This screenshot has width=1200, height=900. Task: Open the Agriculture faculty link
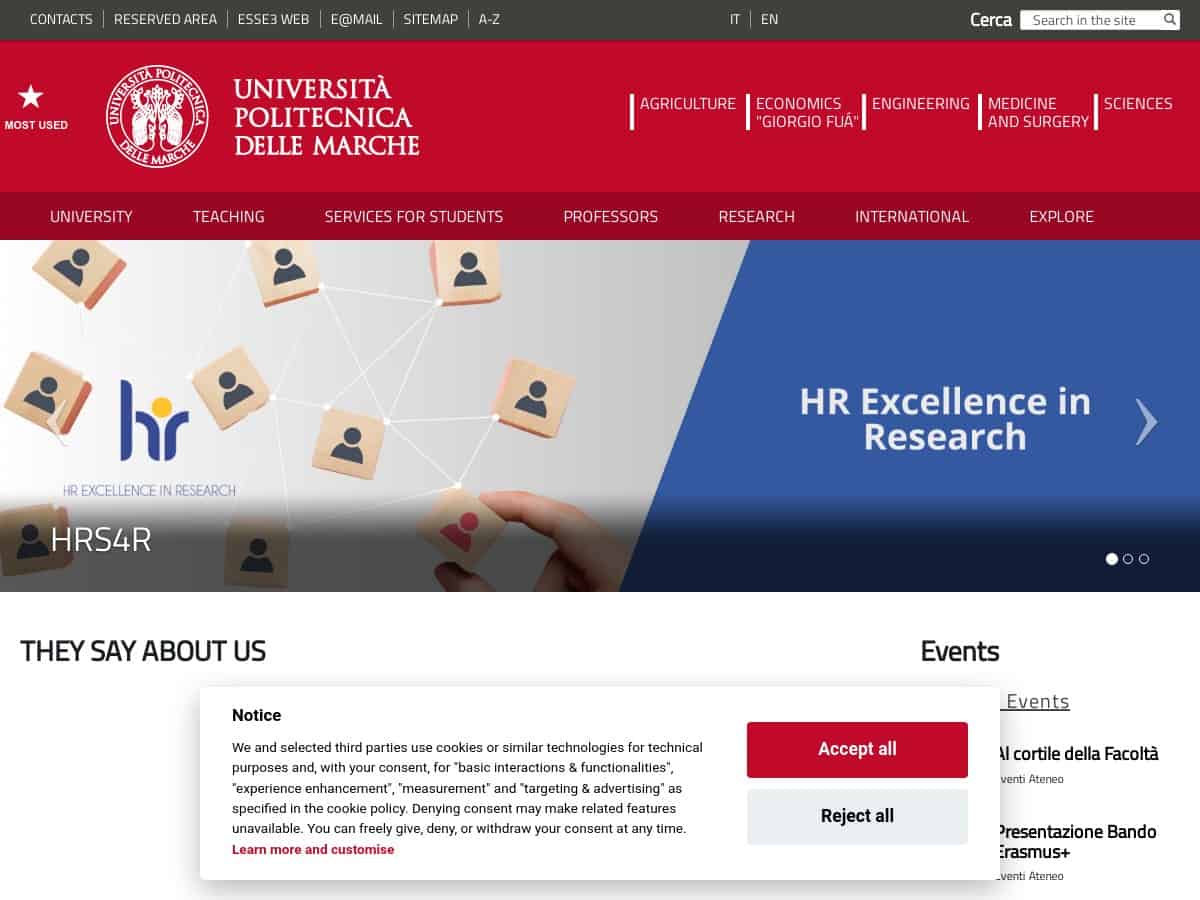click(x=688, y=103)
